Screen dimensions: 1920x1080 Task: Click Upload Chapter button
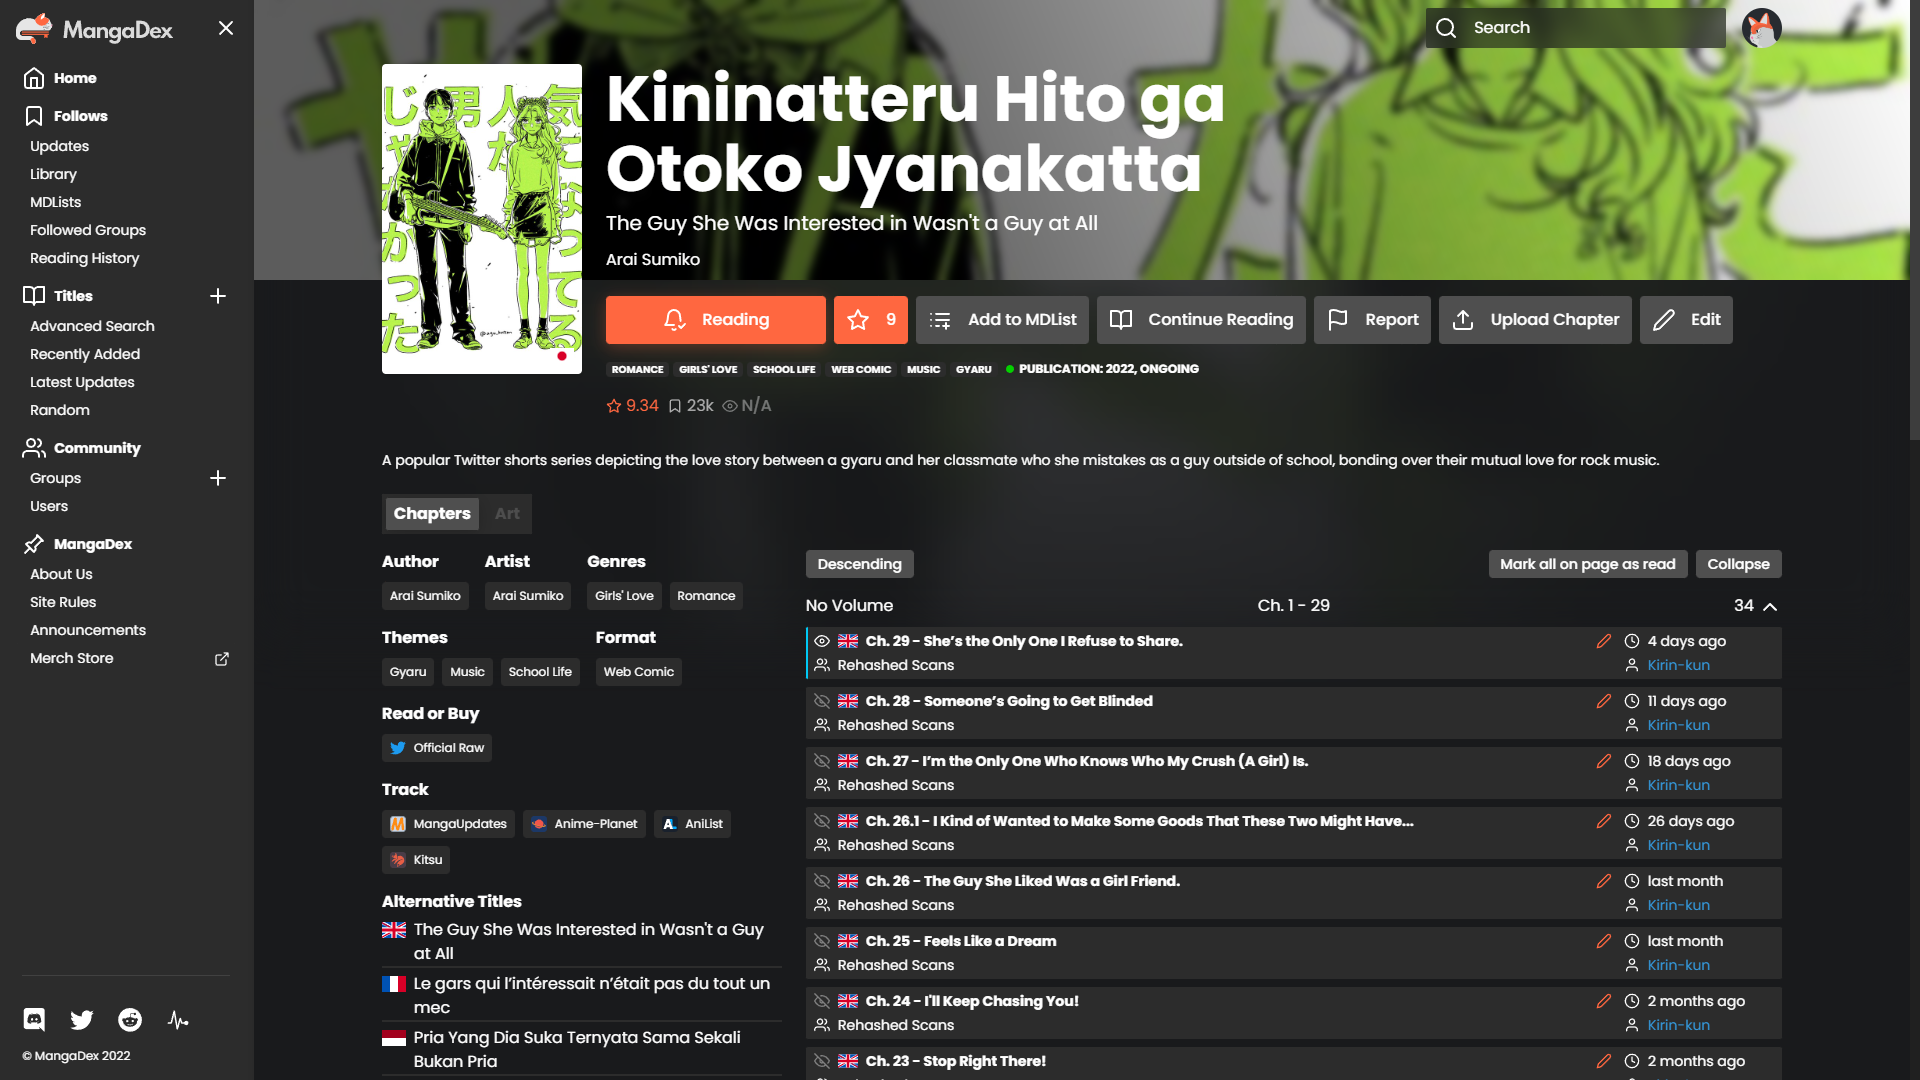click(x=1535, y=320)
